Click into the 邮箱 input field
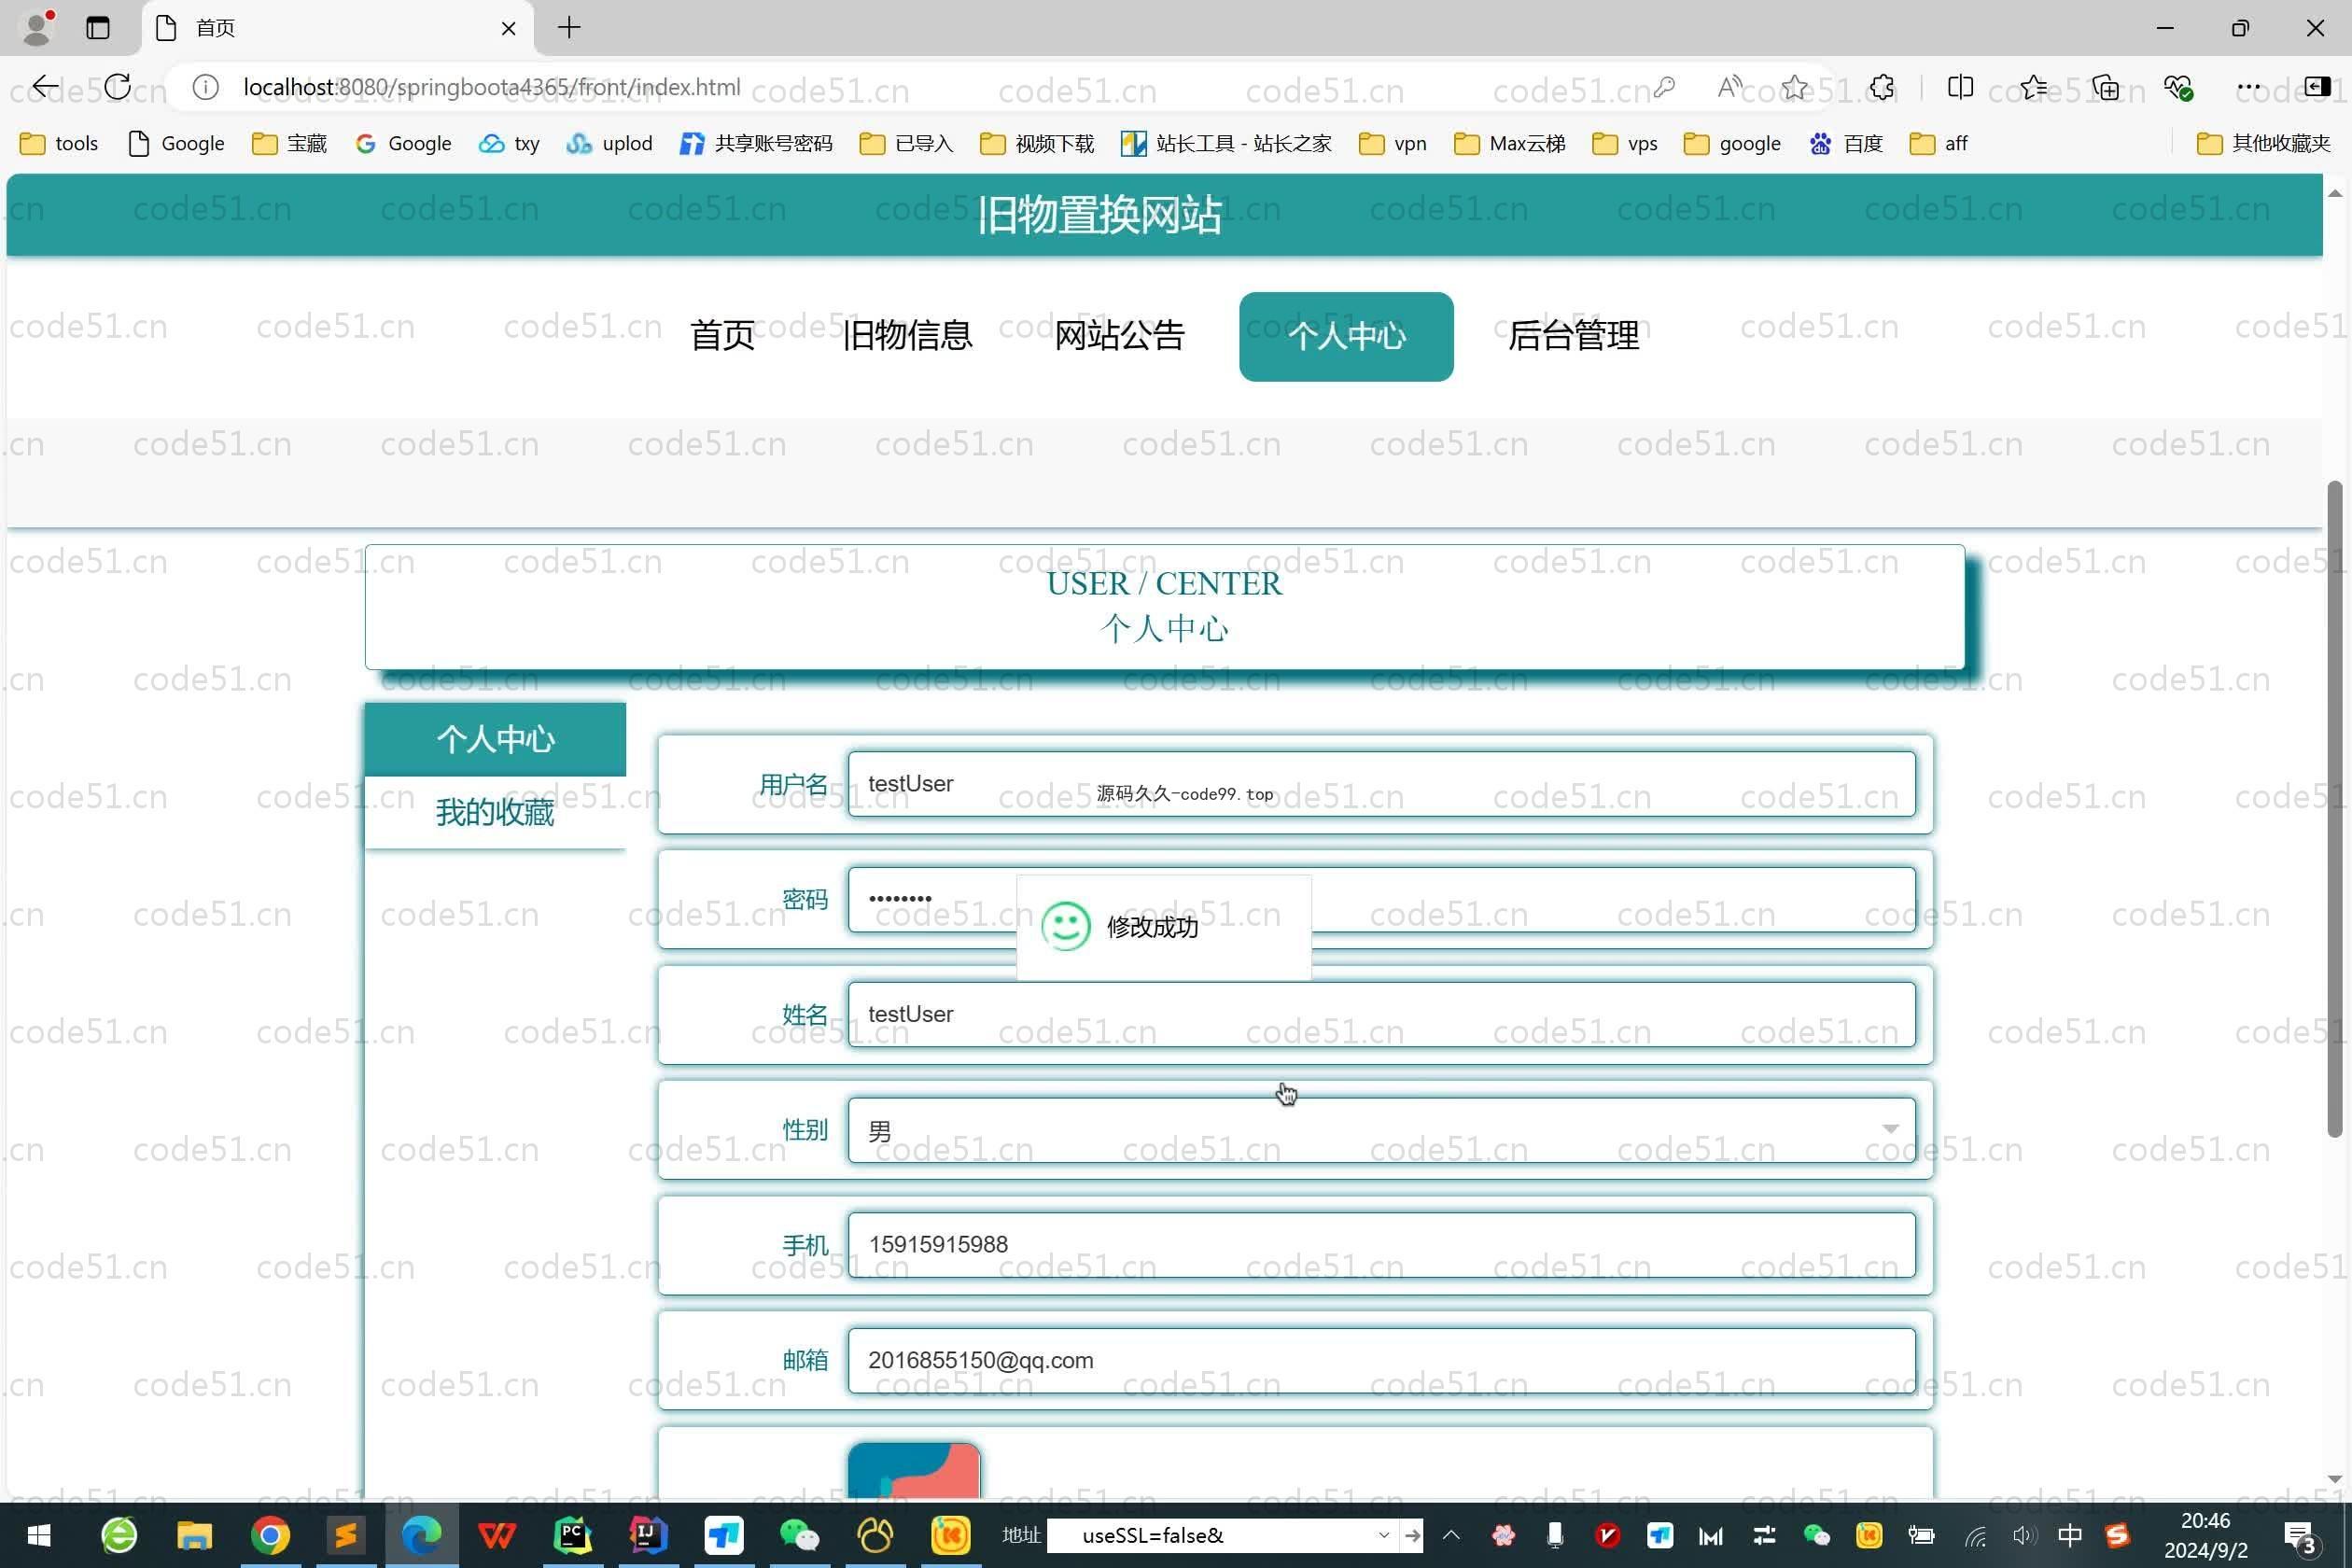The image size is (2352, 1568). [1381, 1360]
